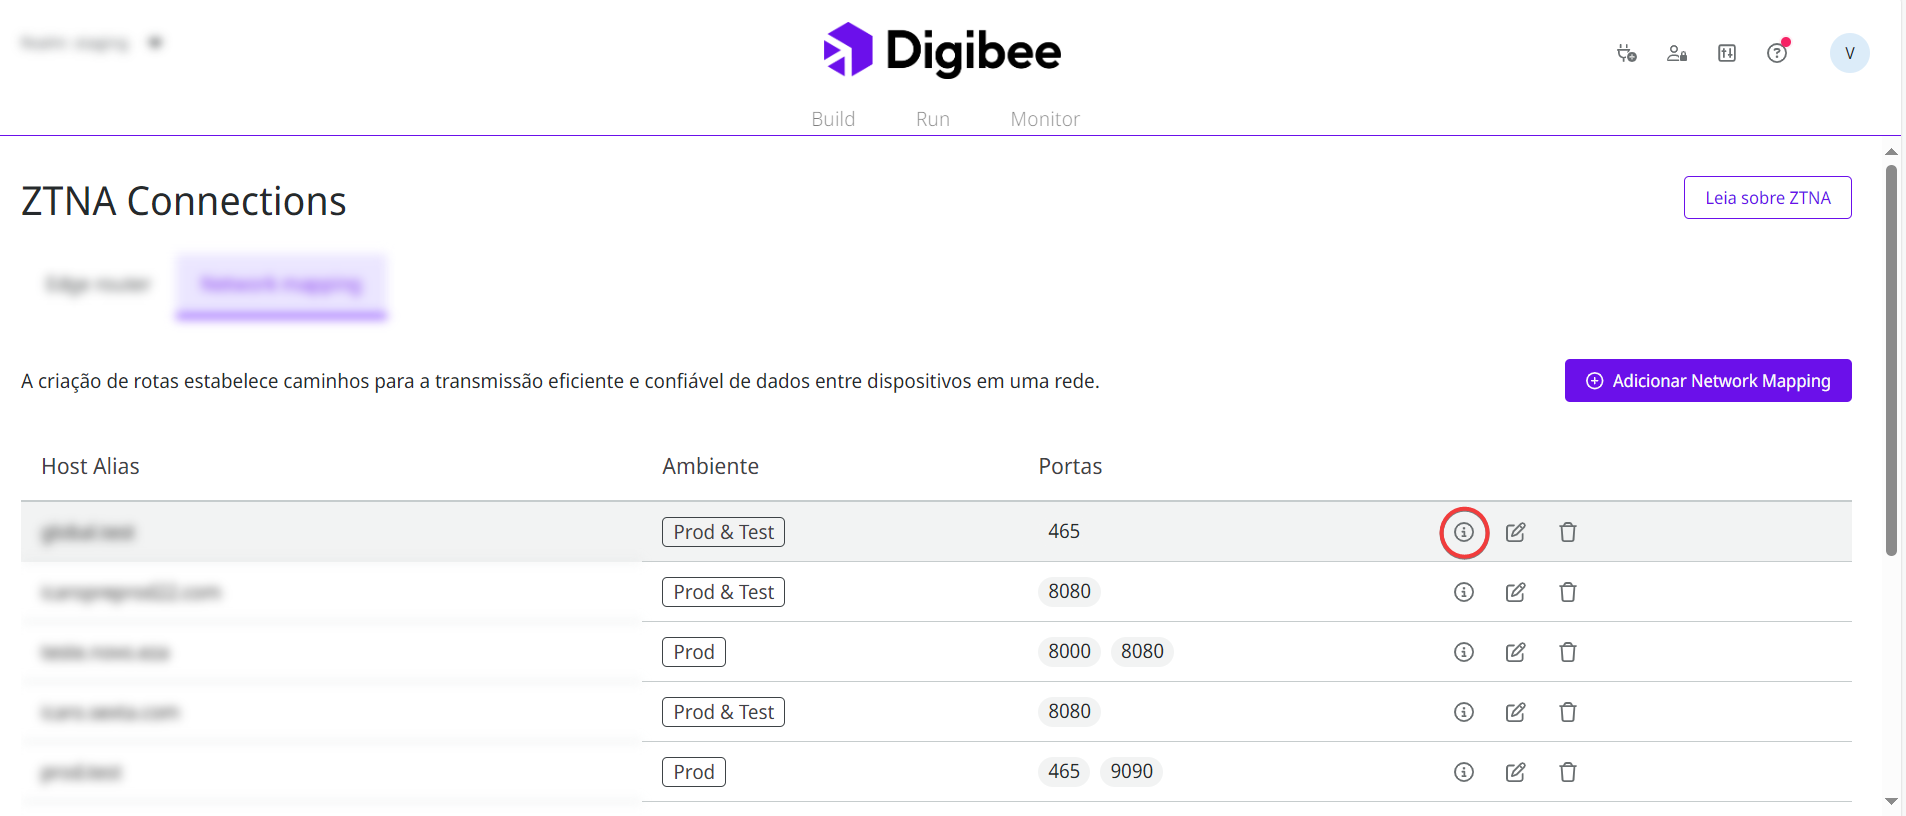
Task: Expand the realm selector dropdown arrow
Action: pyautogui.click(x=155, y=43)
